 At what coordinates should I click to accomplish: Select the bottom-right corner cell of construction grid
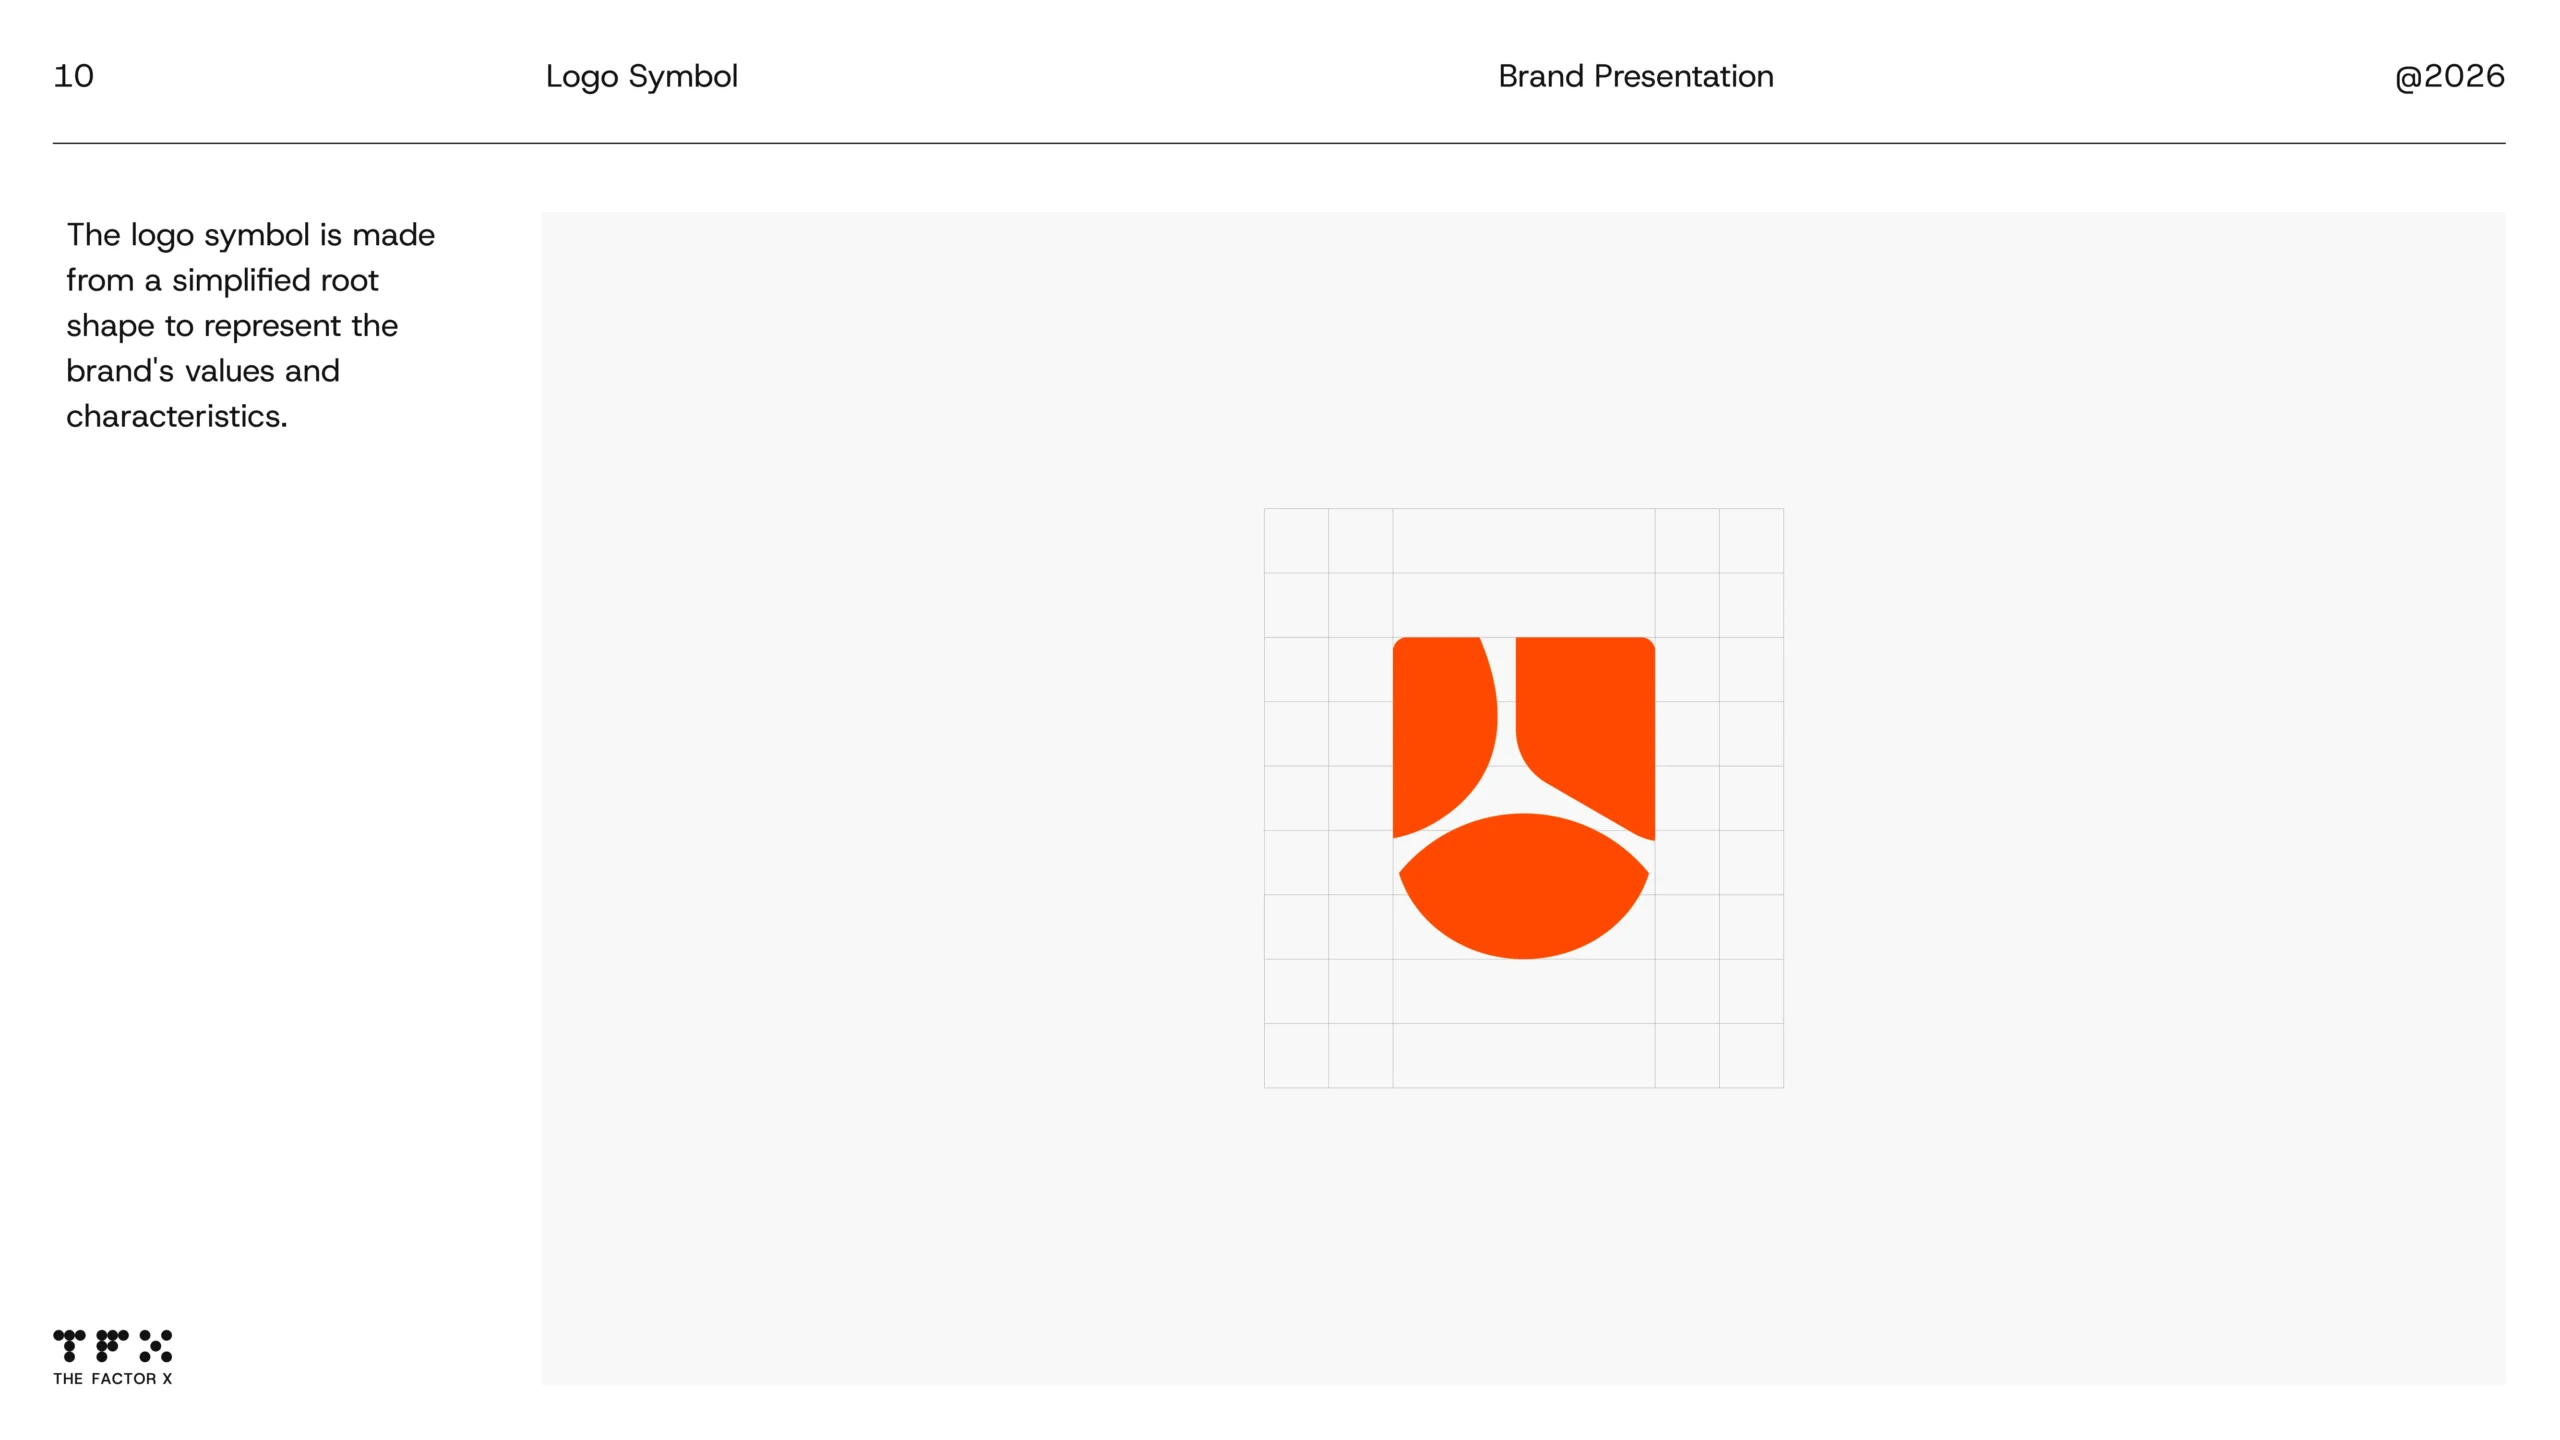(1751, 1055)
